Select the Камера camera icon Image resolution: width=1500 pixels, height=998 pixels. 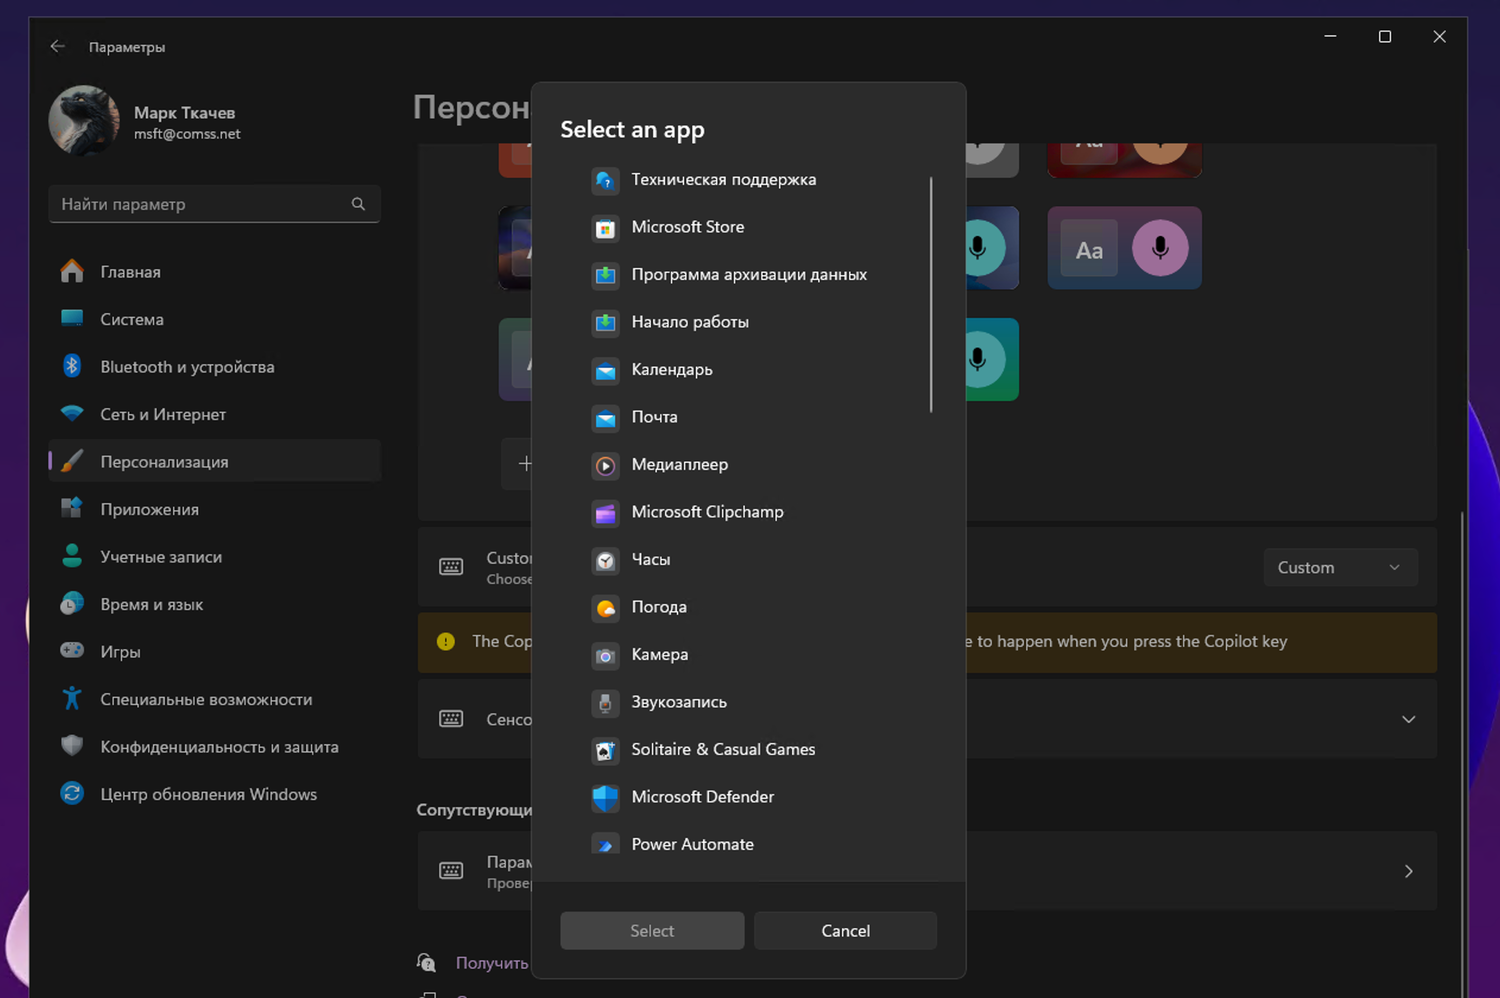click(605, 655)
